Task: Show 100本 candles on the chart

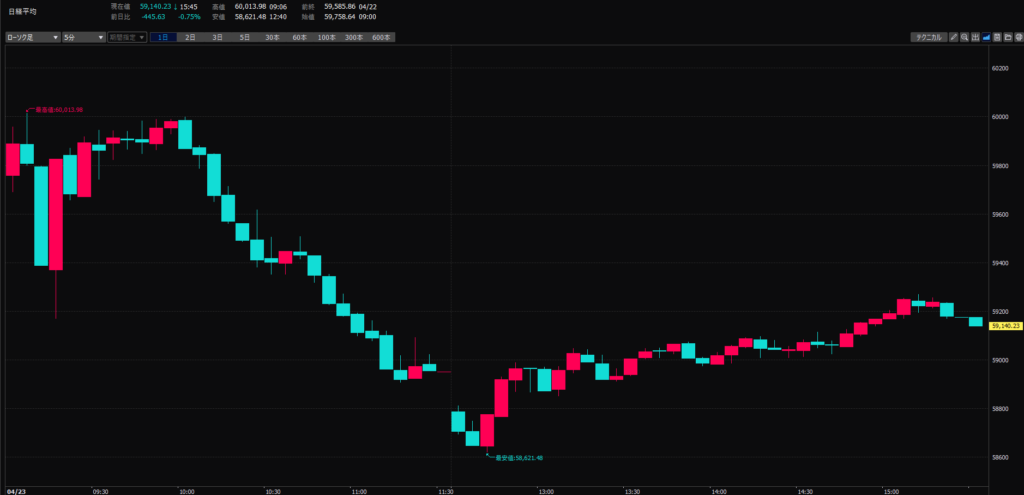Action: pos(326,37)
